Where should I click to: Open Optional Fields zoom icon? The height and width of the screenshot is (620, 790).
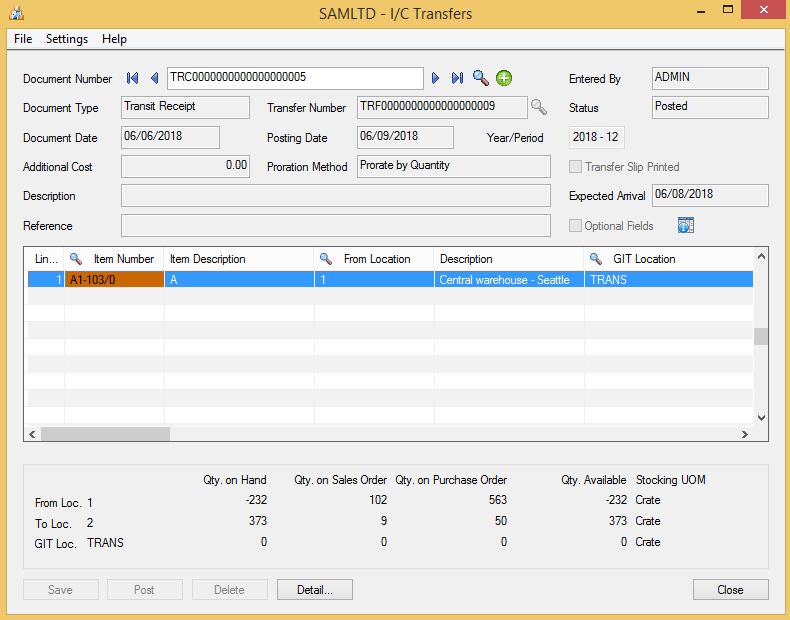point(685,226)
